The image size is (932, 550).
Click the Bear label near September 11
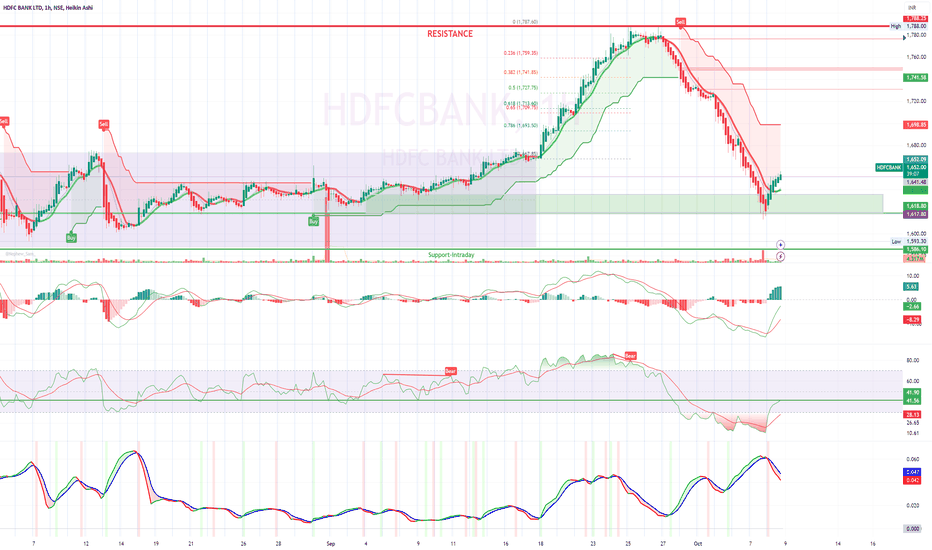(451, 371)
